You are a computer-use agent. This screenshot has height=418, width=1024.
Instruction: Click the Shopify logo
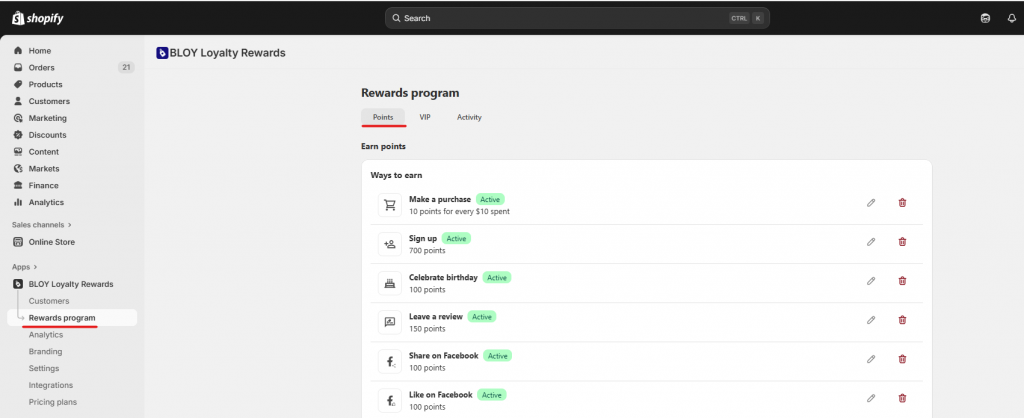pyautogui.click(x=37, y=17)
